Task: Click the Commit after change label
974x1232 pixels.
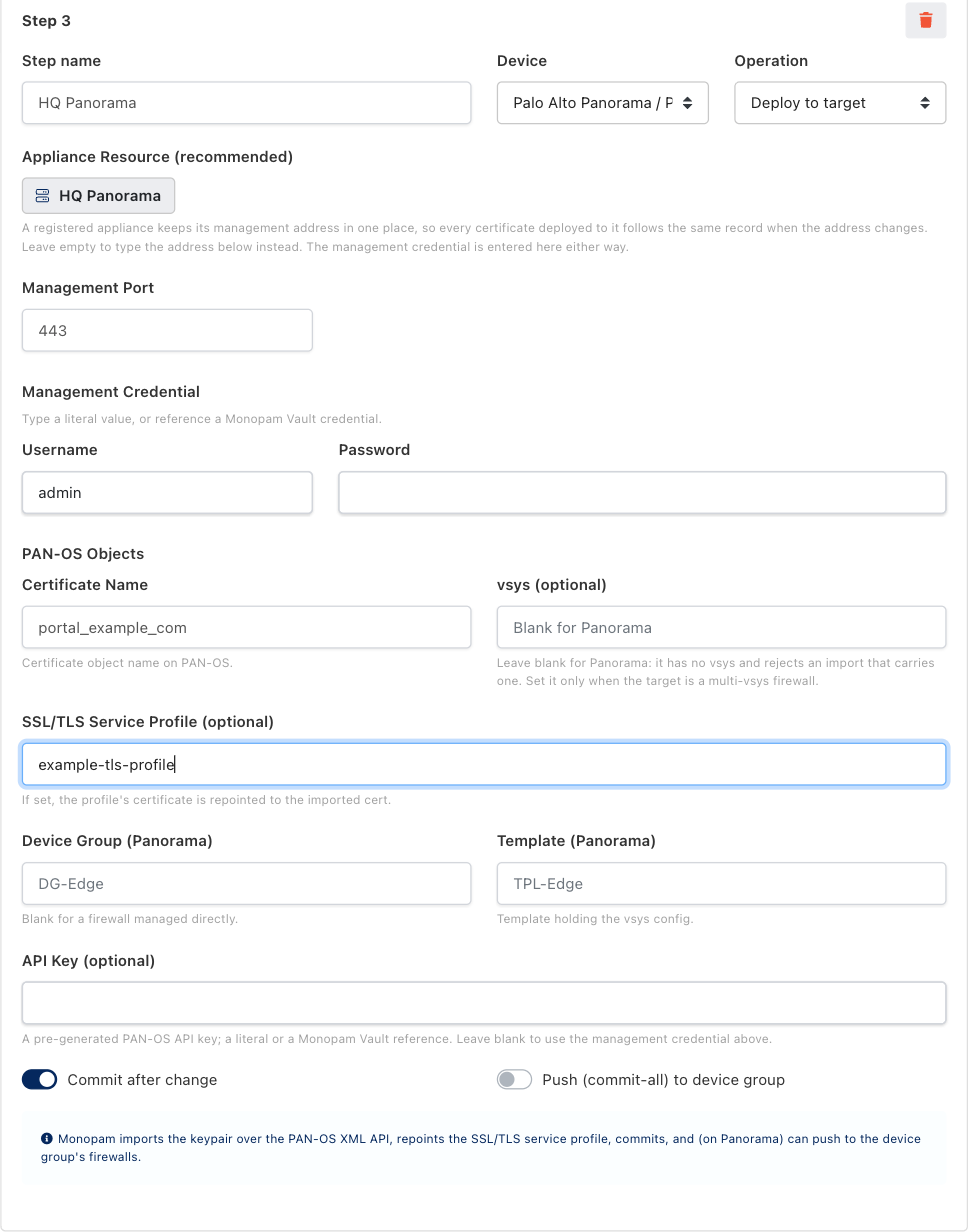Action: pyautogui.click(x=142, y=1080)
